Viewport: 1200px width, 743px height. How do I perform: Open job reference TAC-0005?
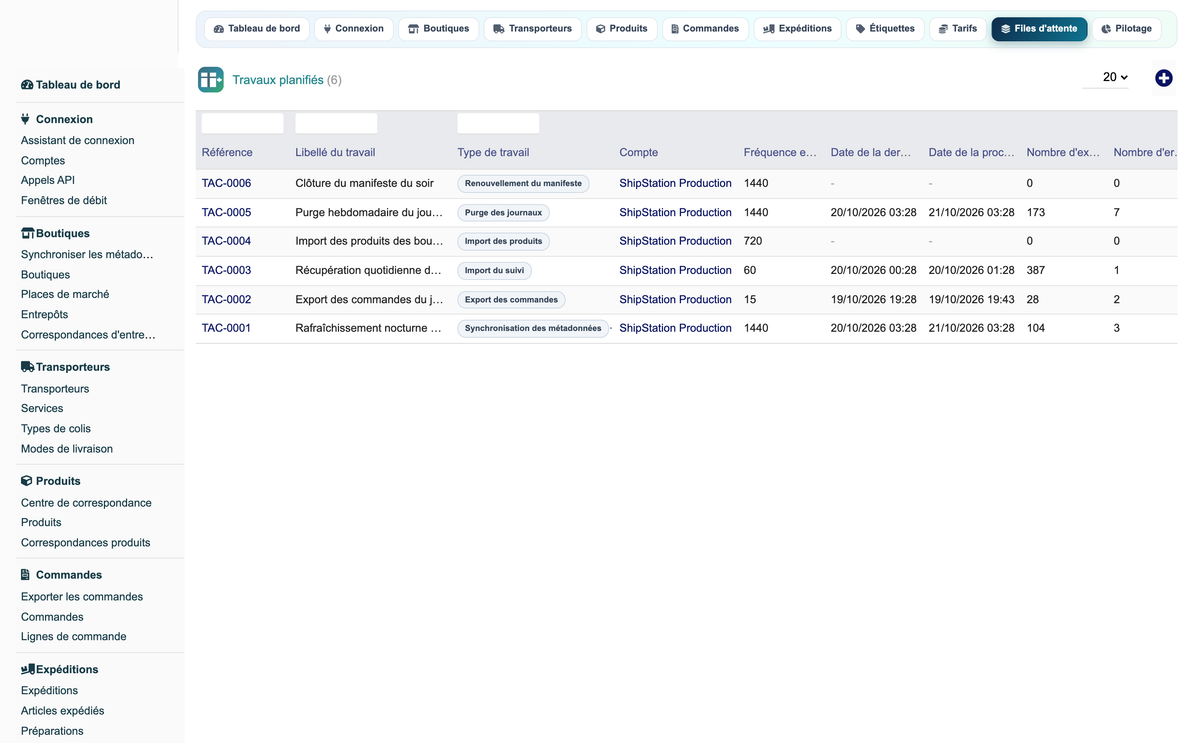226,212
